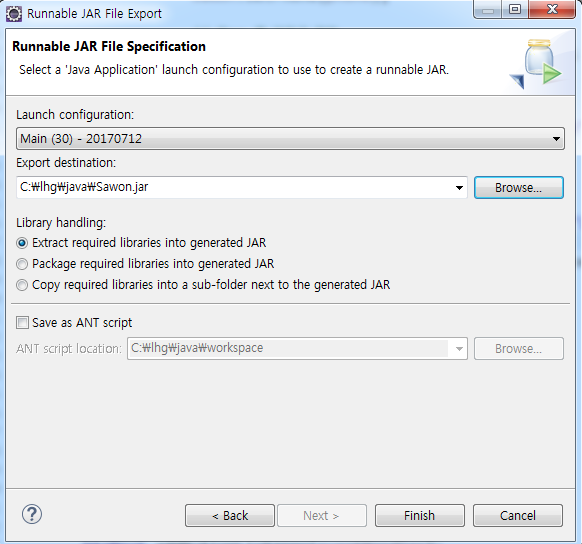The width and height of the screenshot is (582, 544).
Task: Click the Export destination path text field
Action: 235,188
